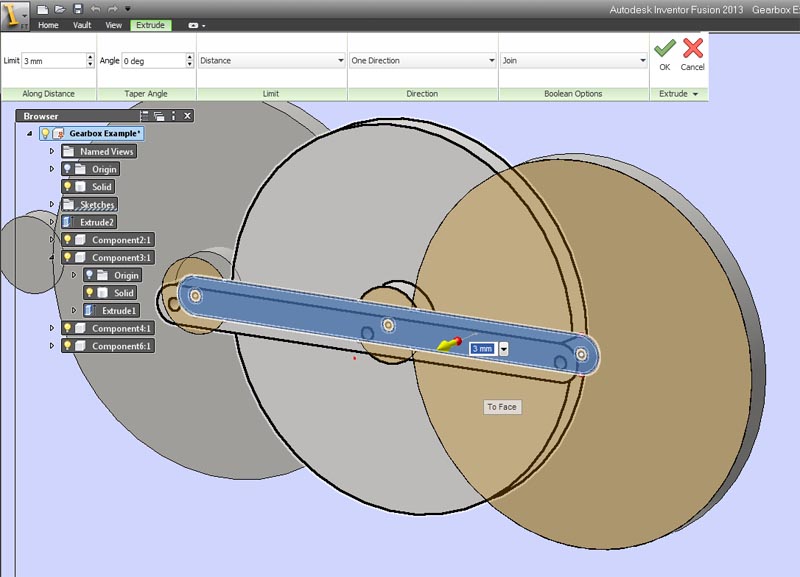Viewport: 800px width, 577px height.
Task: Expand the Extrude2 feature node
Action: [x=52, y=222]
